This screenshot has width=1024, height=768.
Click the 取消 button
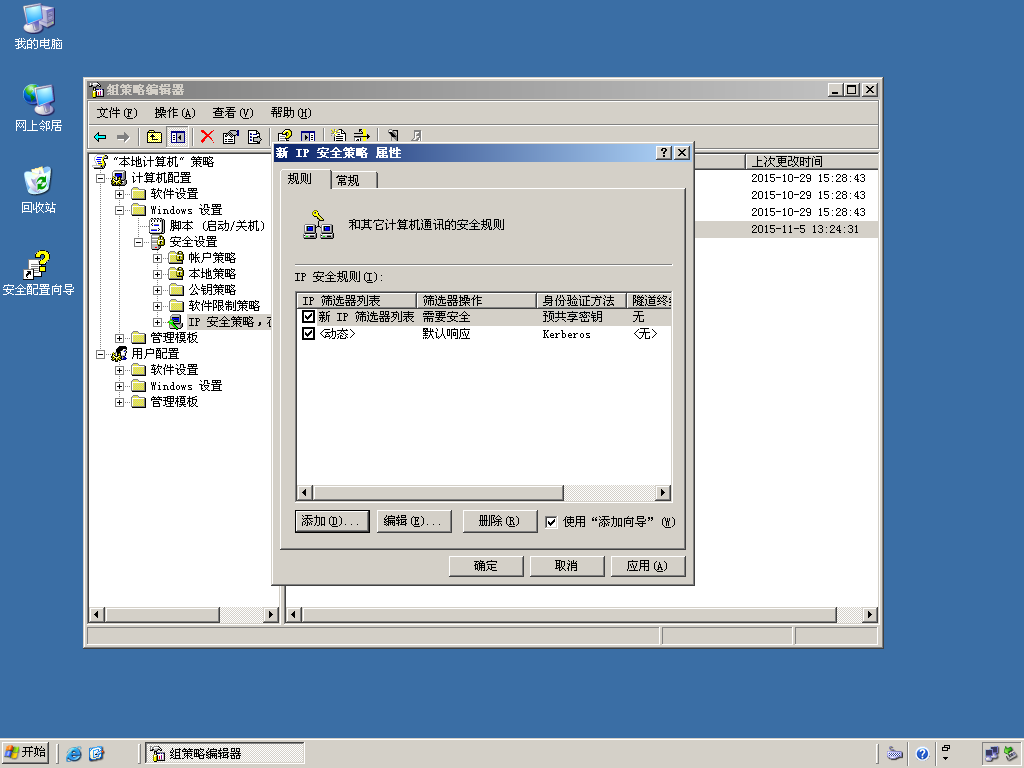[567, 566]
